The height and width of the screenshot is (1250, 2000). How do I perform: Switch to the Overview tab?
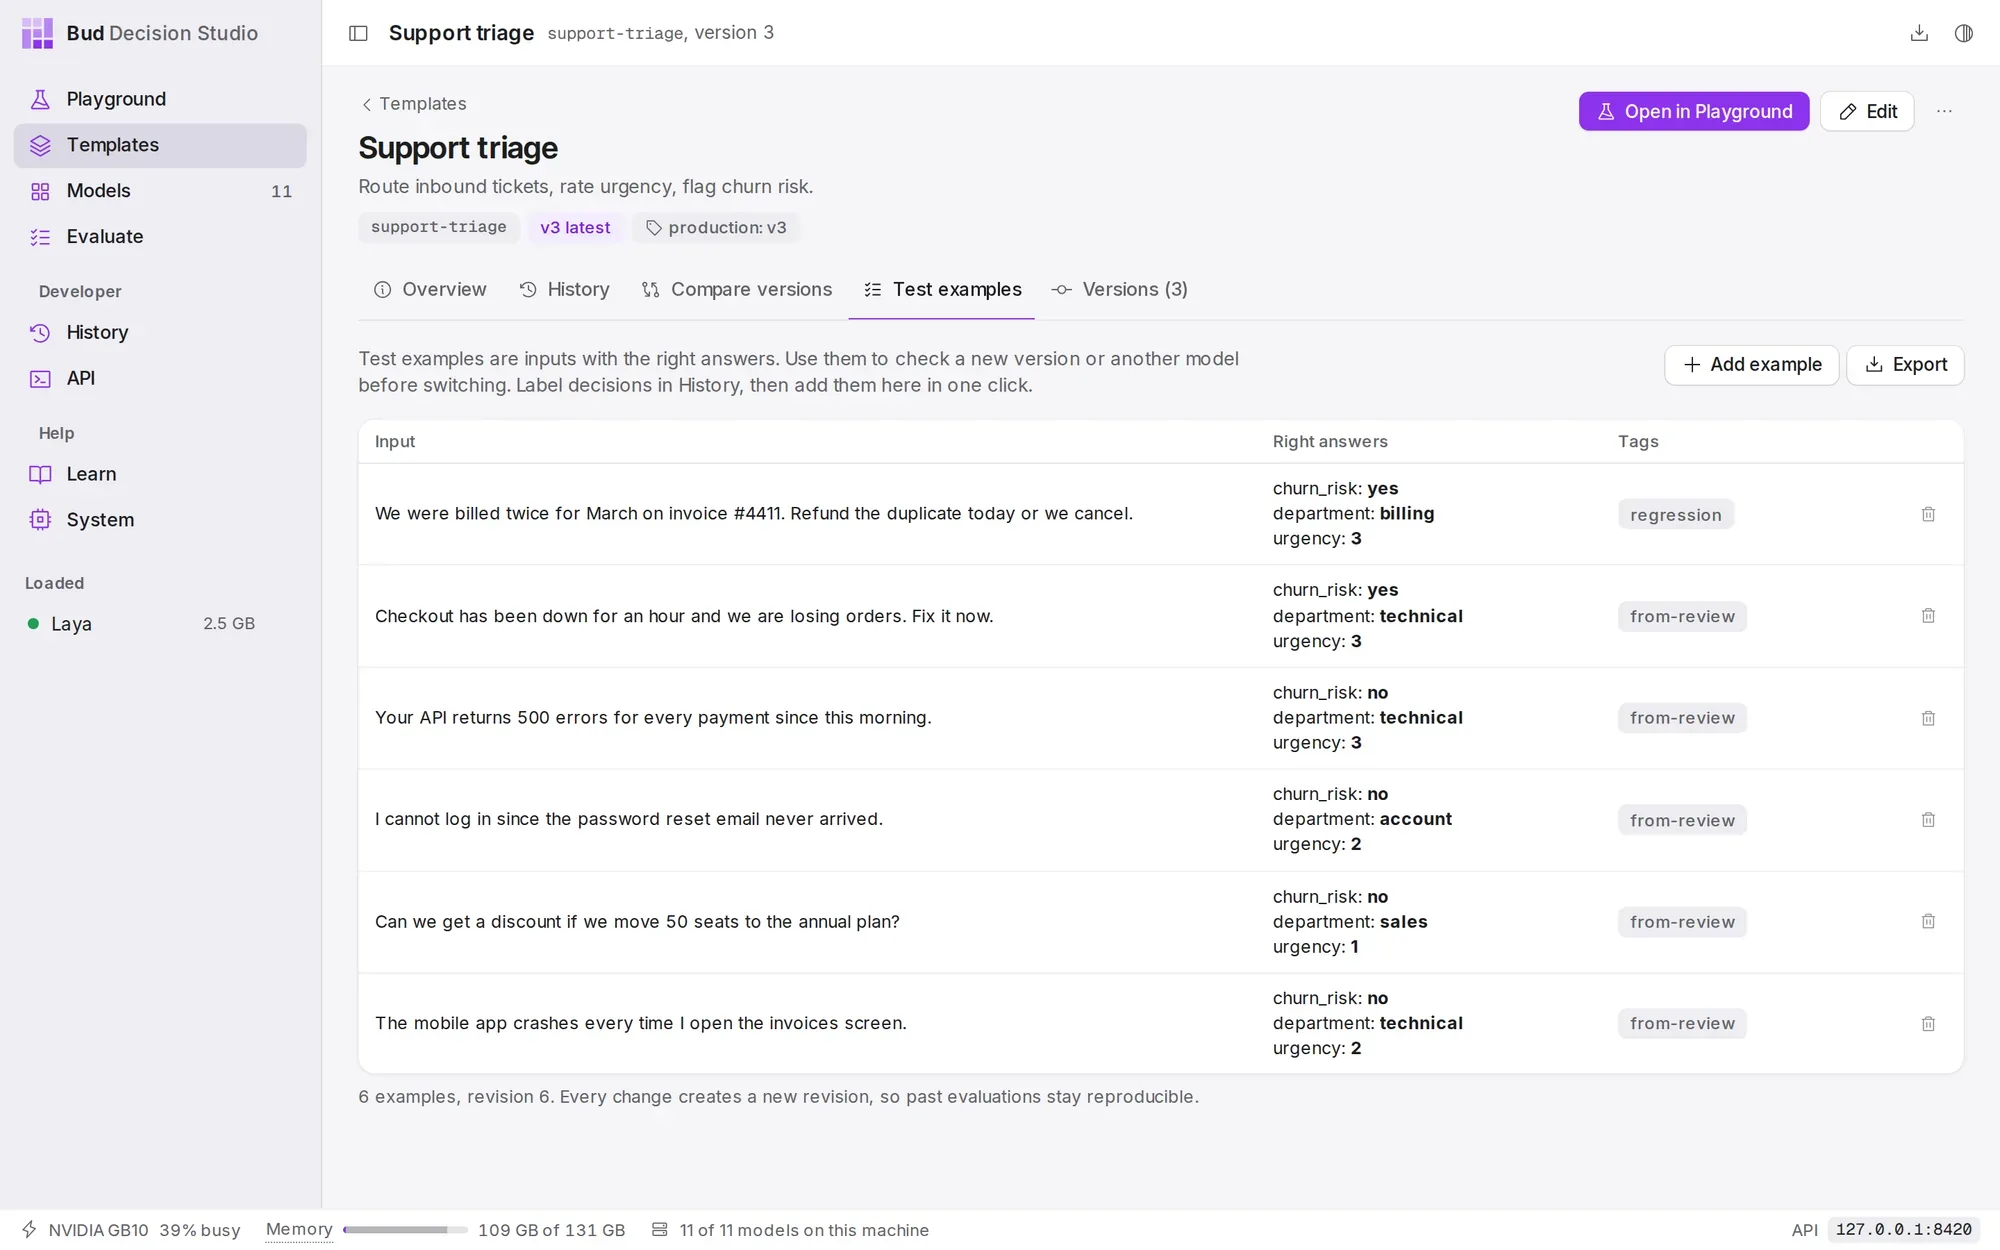[430, 290]
